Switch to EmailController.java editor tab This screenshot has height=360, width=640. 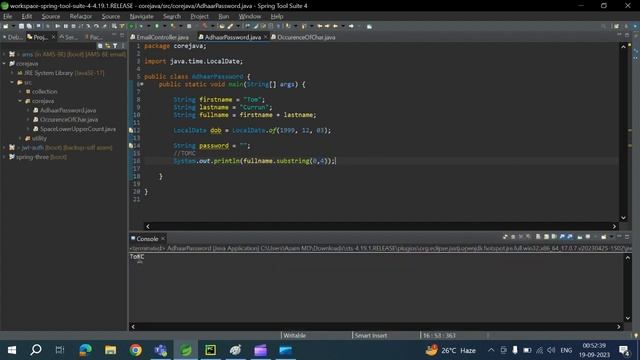point(160,37)
